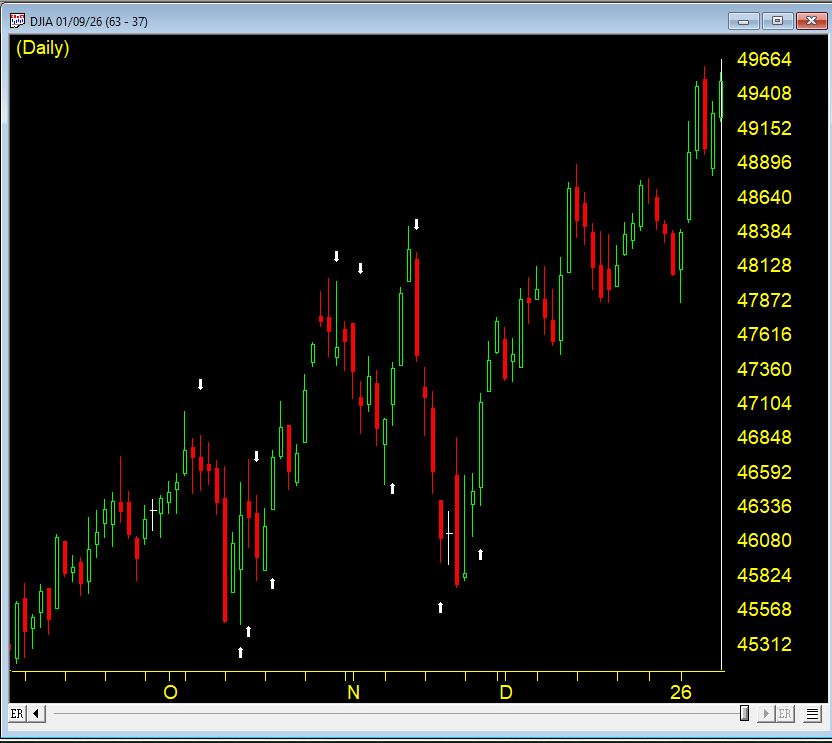Click the (Daily) timeframe label
832x743 pixels.
(x=43, y=48)
